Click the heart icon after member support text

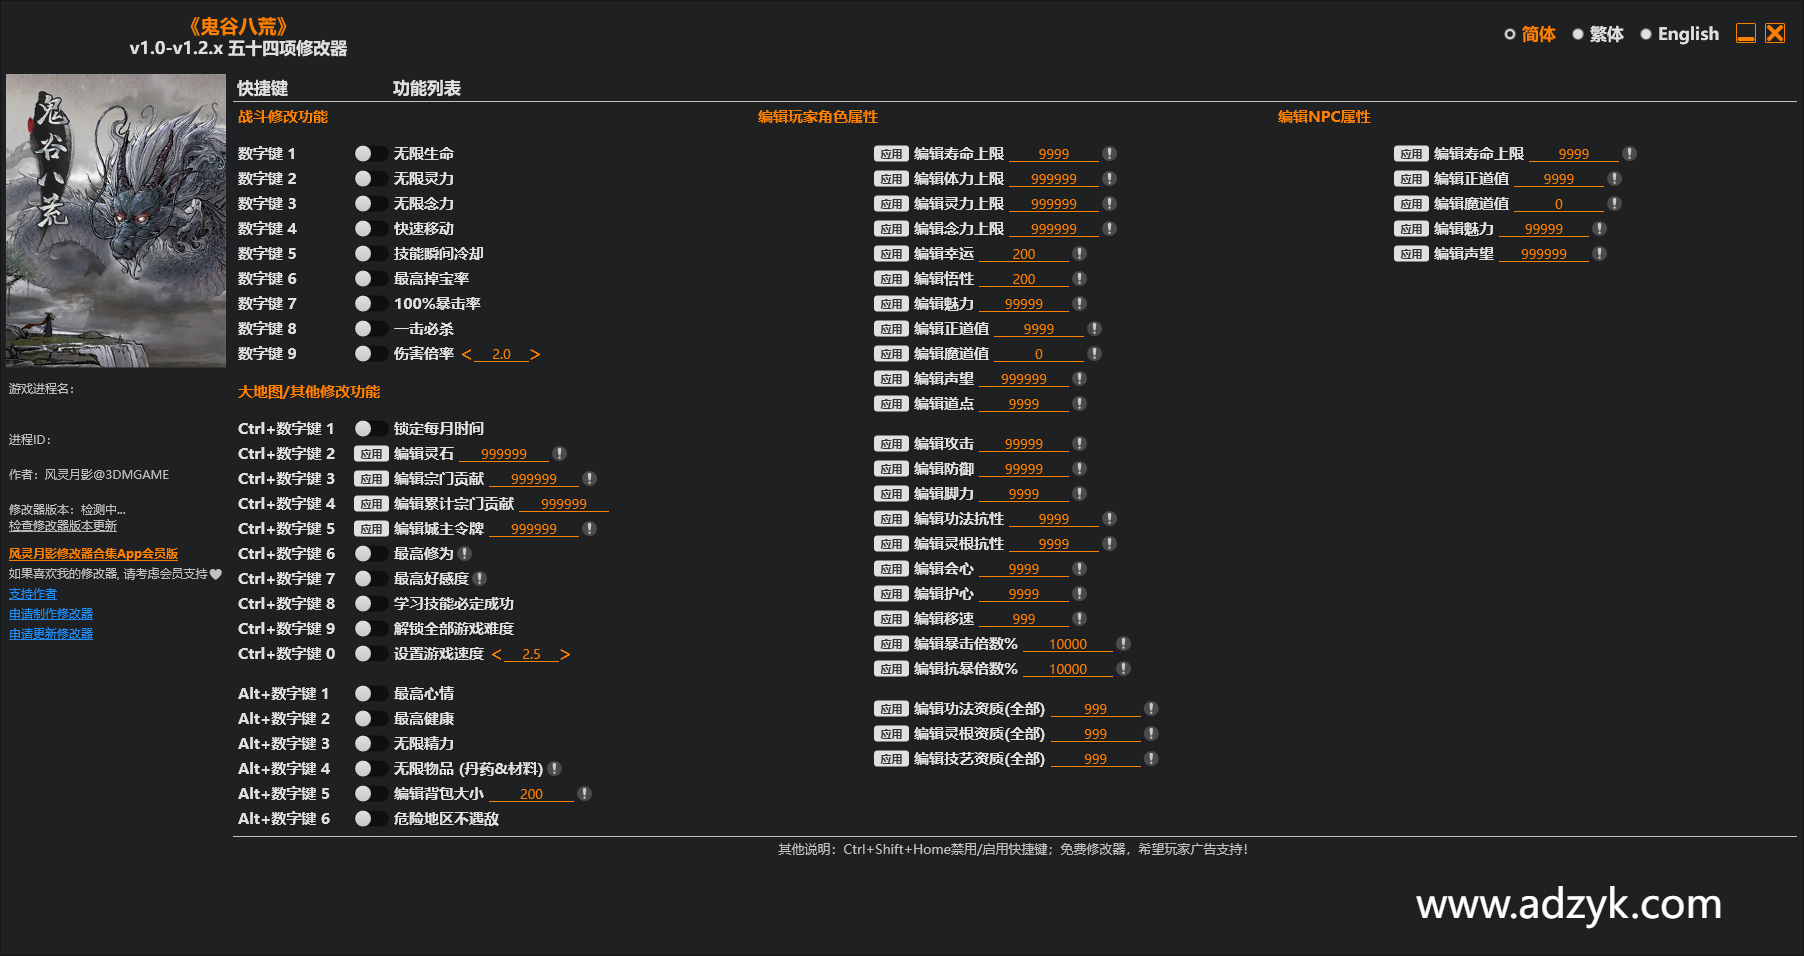(x=216, y=574)
